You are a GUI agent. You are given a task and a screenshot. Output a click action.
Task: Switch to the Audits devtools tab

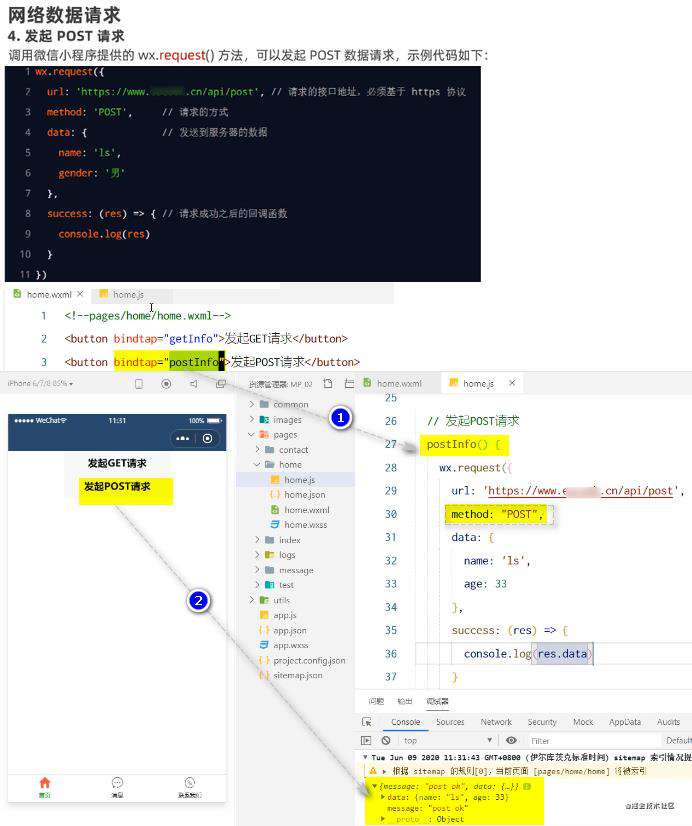(x=668, y=722)
